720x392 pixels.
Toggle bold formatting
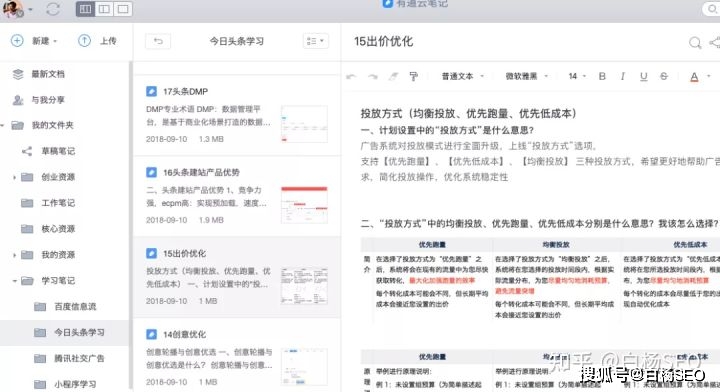[x=602, y=76]
